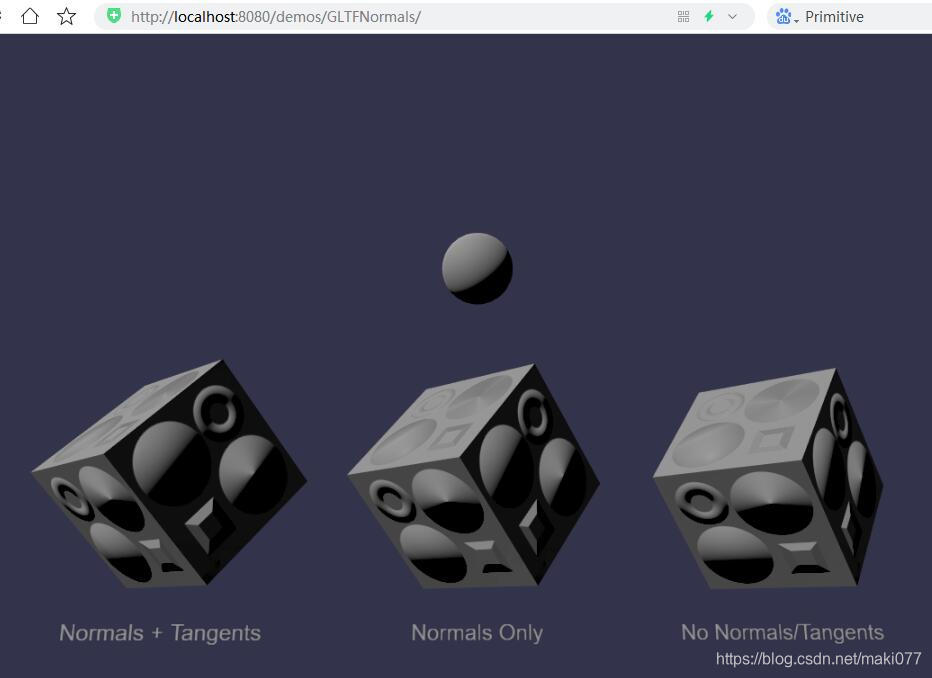Click the 'No Normals/Tangents' label
932x678 pixels.
tap(782, 632)
